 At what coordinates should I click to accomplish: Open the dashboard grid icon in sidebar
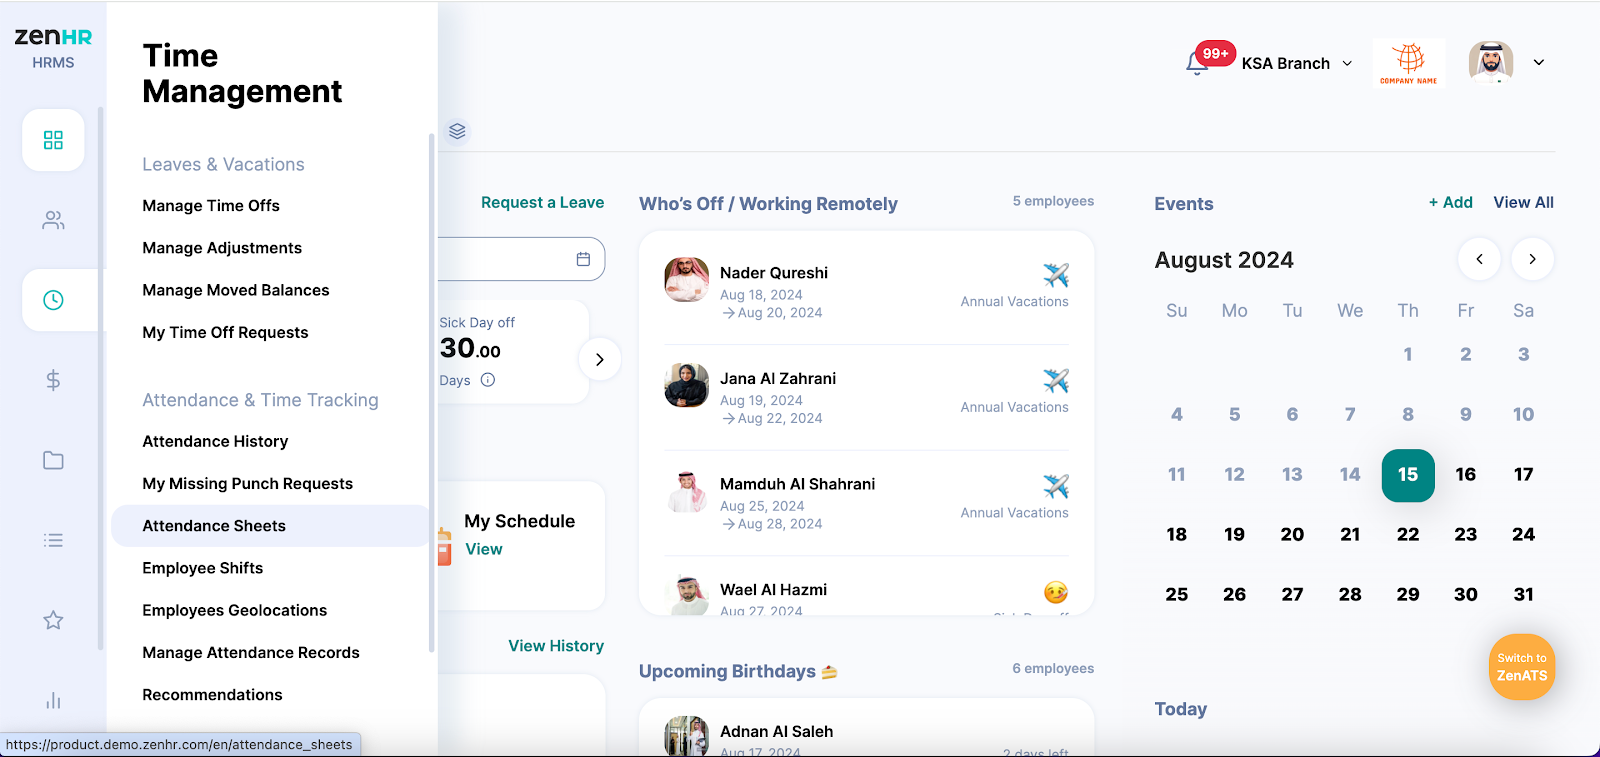pos(53,140)
